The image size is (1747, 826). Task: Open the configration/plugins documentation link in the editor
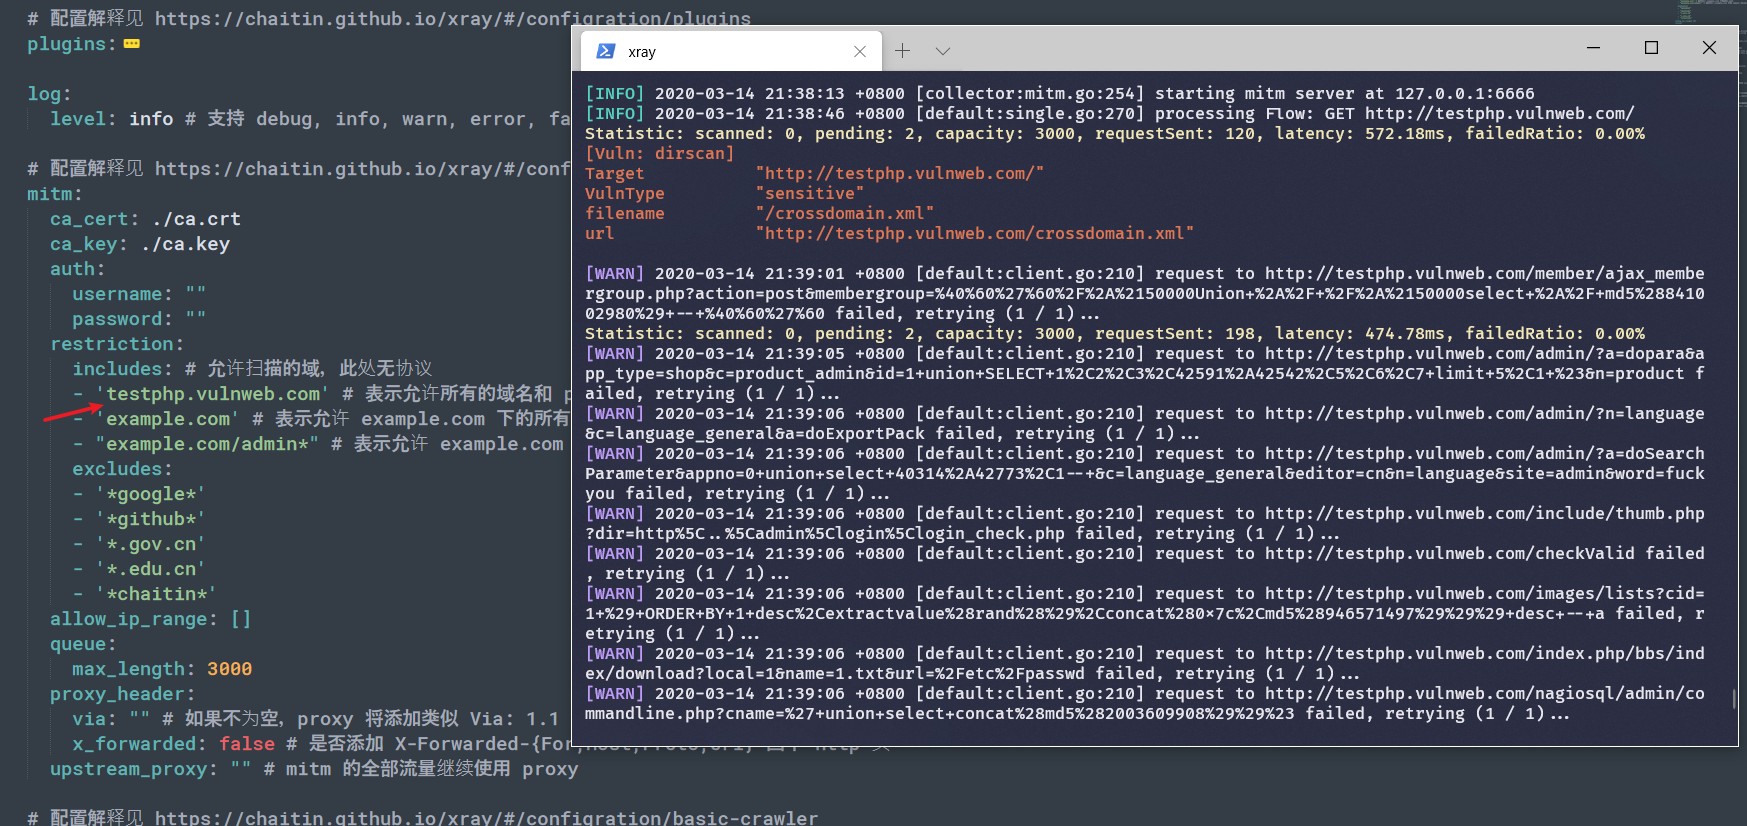coord(453,18)
